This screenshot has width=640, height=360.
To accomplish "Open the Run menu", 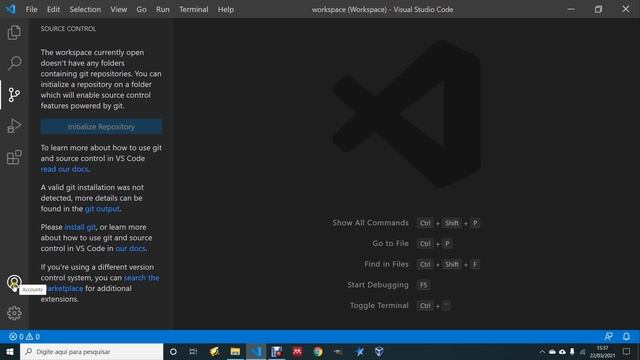I will point(162,9).
